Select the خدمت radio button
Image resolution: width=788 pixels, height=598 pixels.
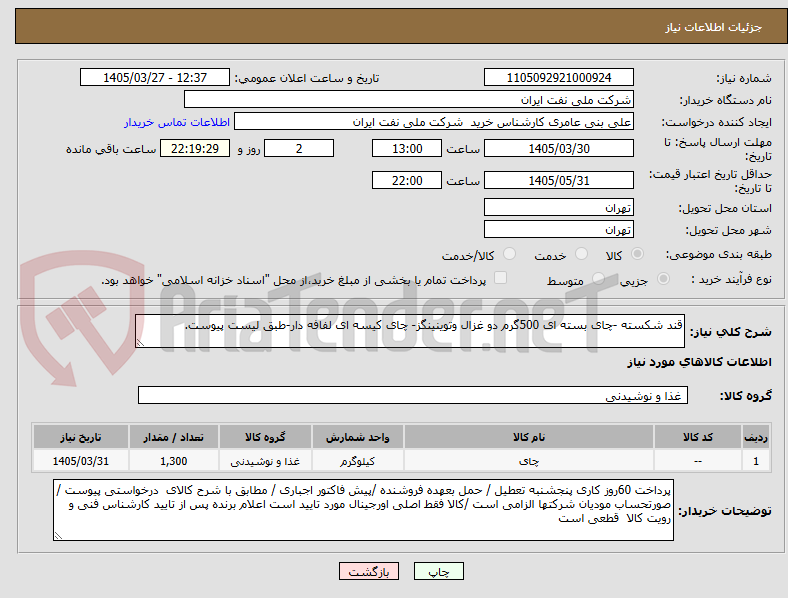(x=581, y=254)
